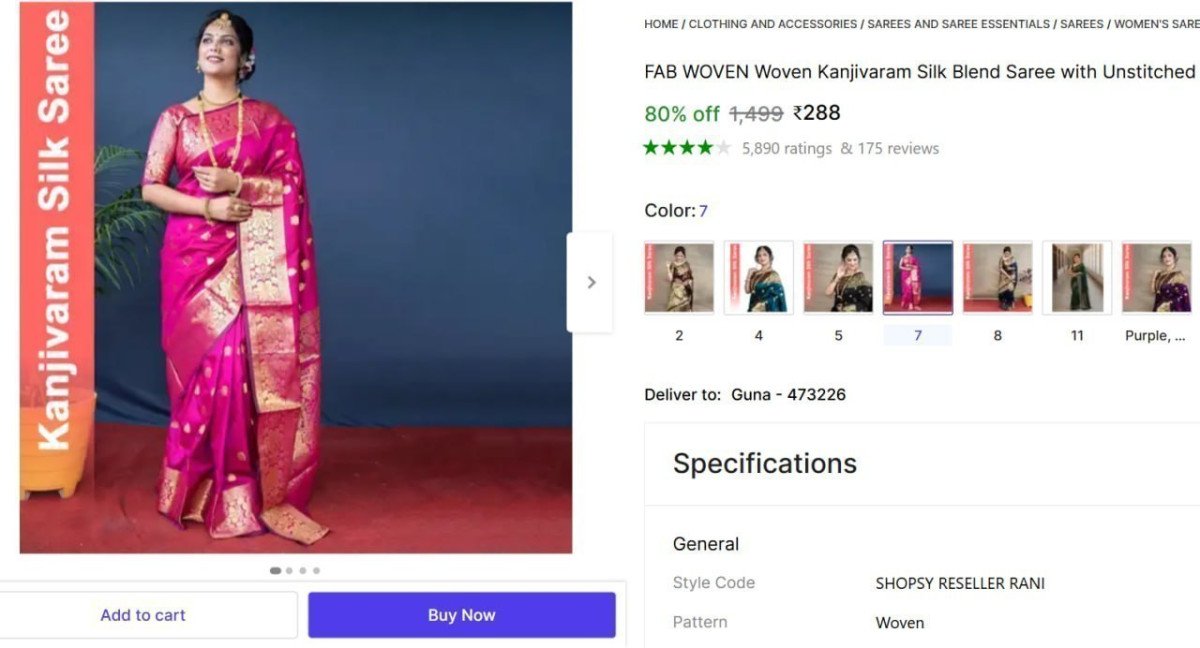
Task: Select the teal saree variant 4
Action: [x=758, y=277]
